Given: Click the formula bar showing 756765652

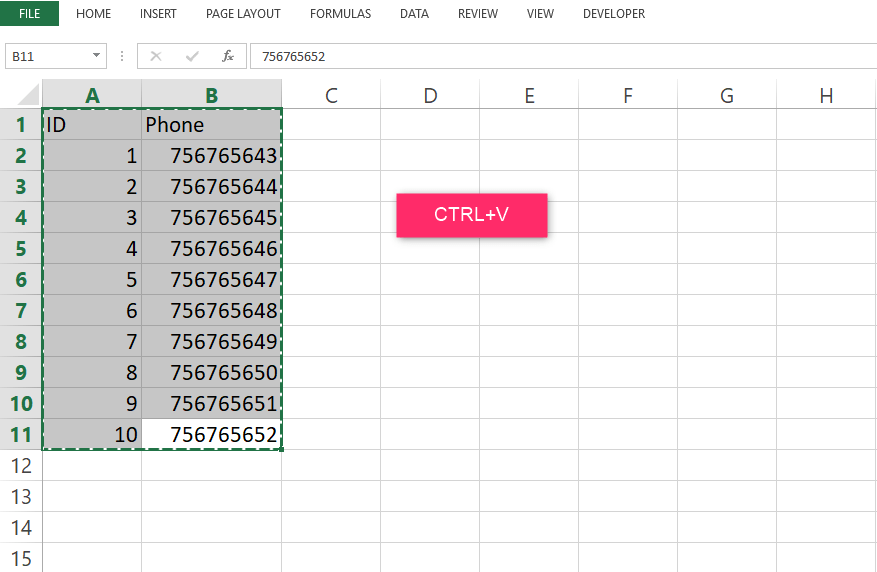Looking at the screenshot, I should pos(563,56).
